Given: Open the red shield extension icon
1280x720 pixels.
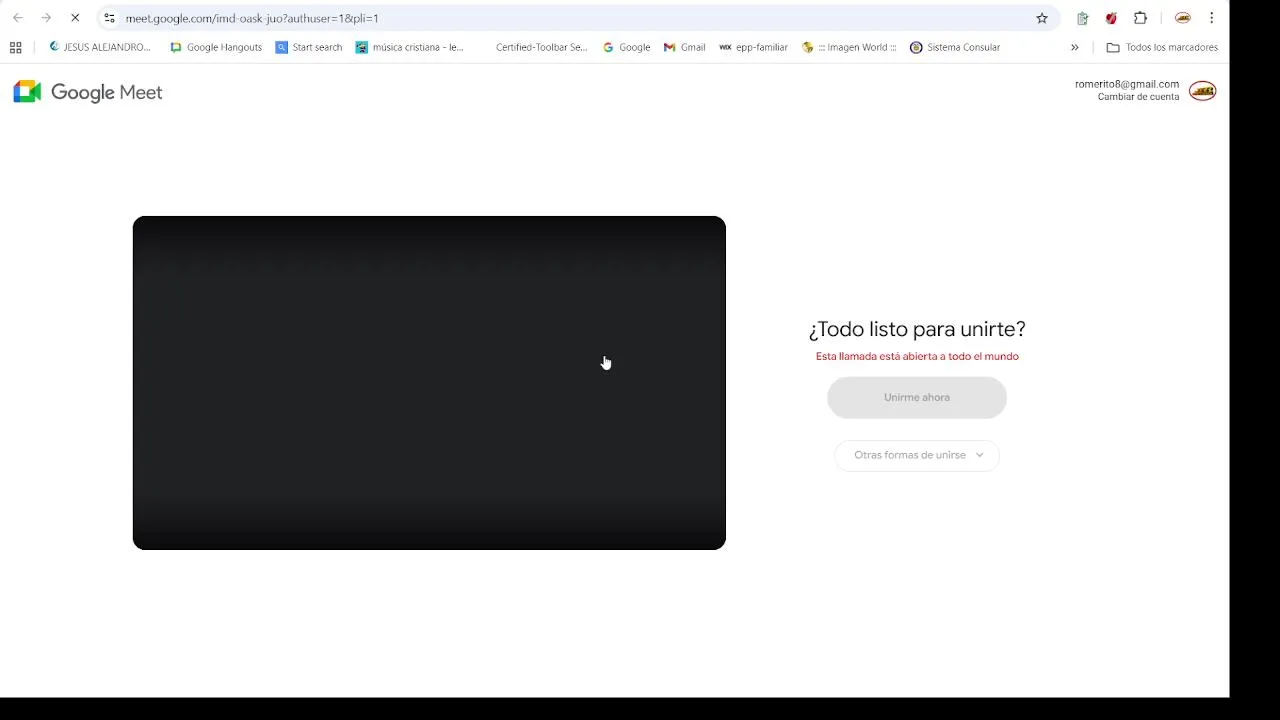Looking at the screenshot, I should pyautogui.click(x=1111, y=18).
